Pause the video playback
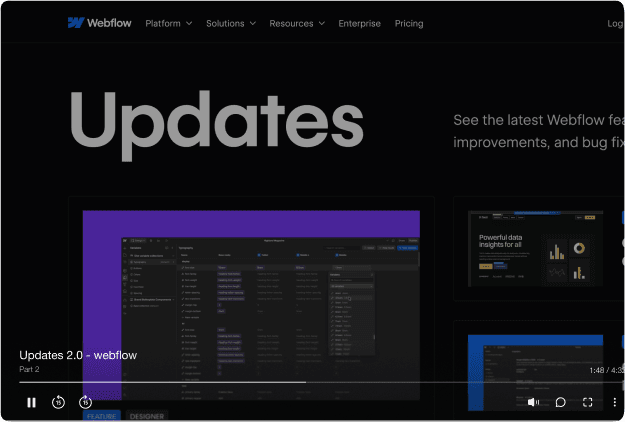 (31, 402)
